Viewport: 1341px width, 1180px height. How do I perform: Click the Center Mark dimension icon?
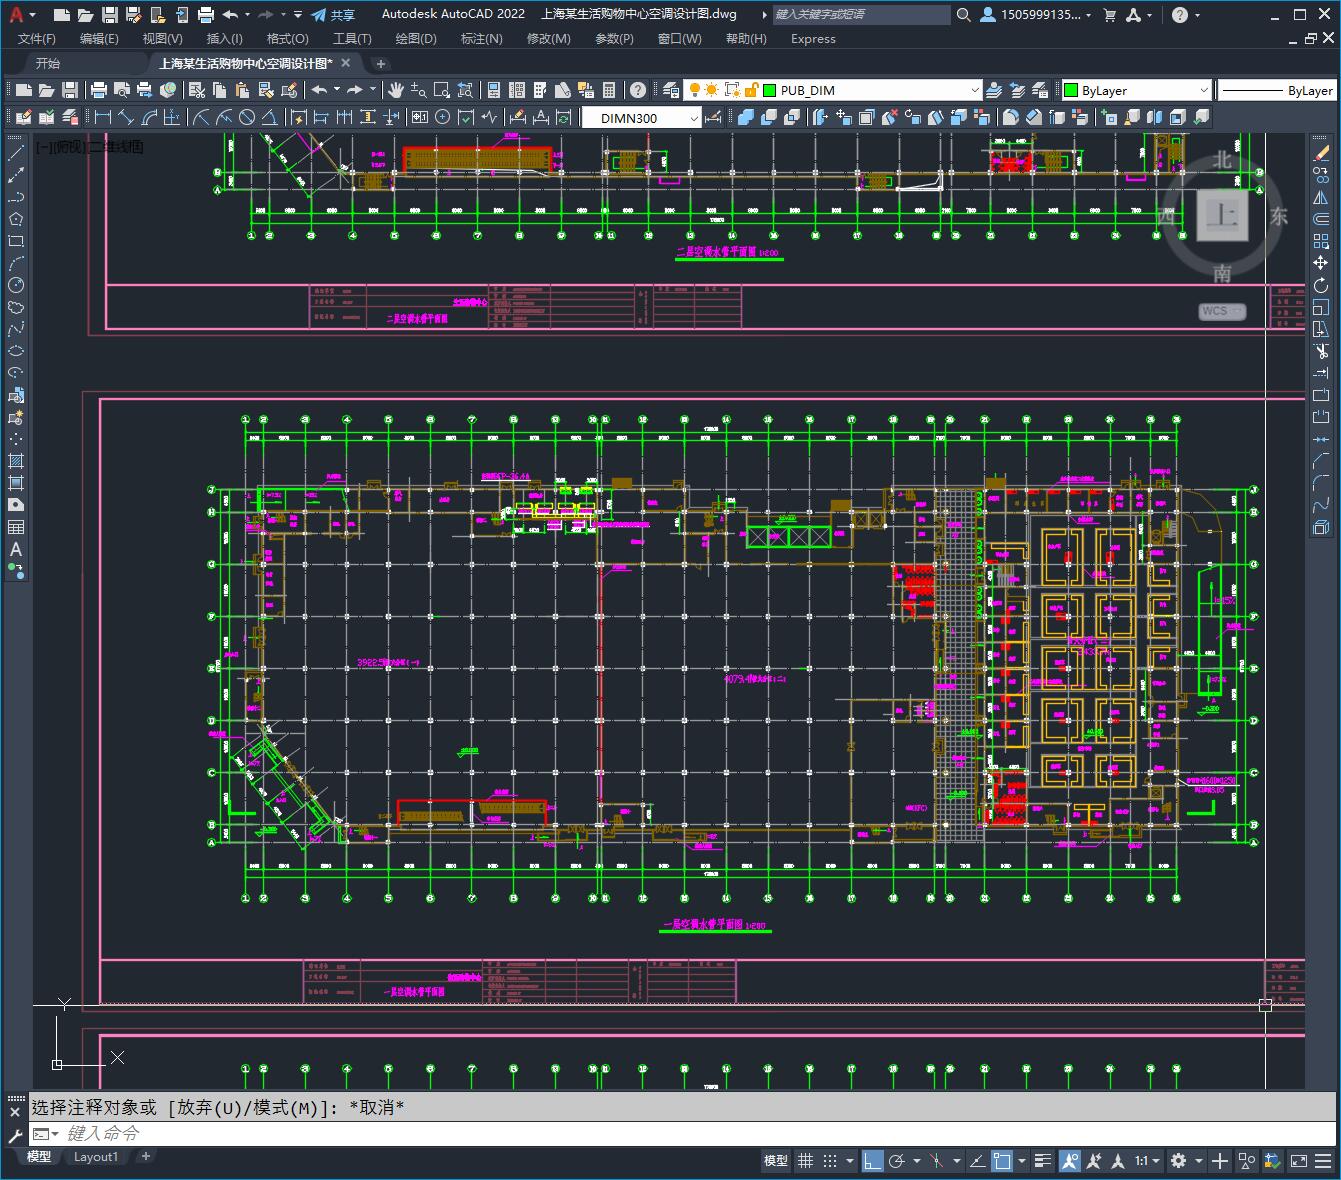(443, 117)
